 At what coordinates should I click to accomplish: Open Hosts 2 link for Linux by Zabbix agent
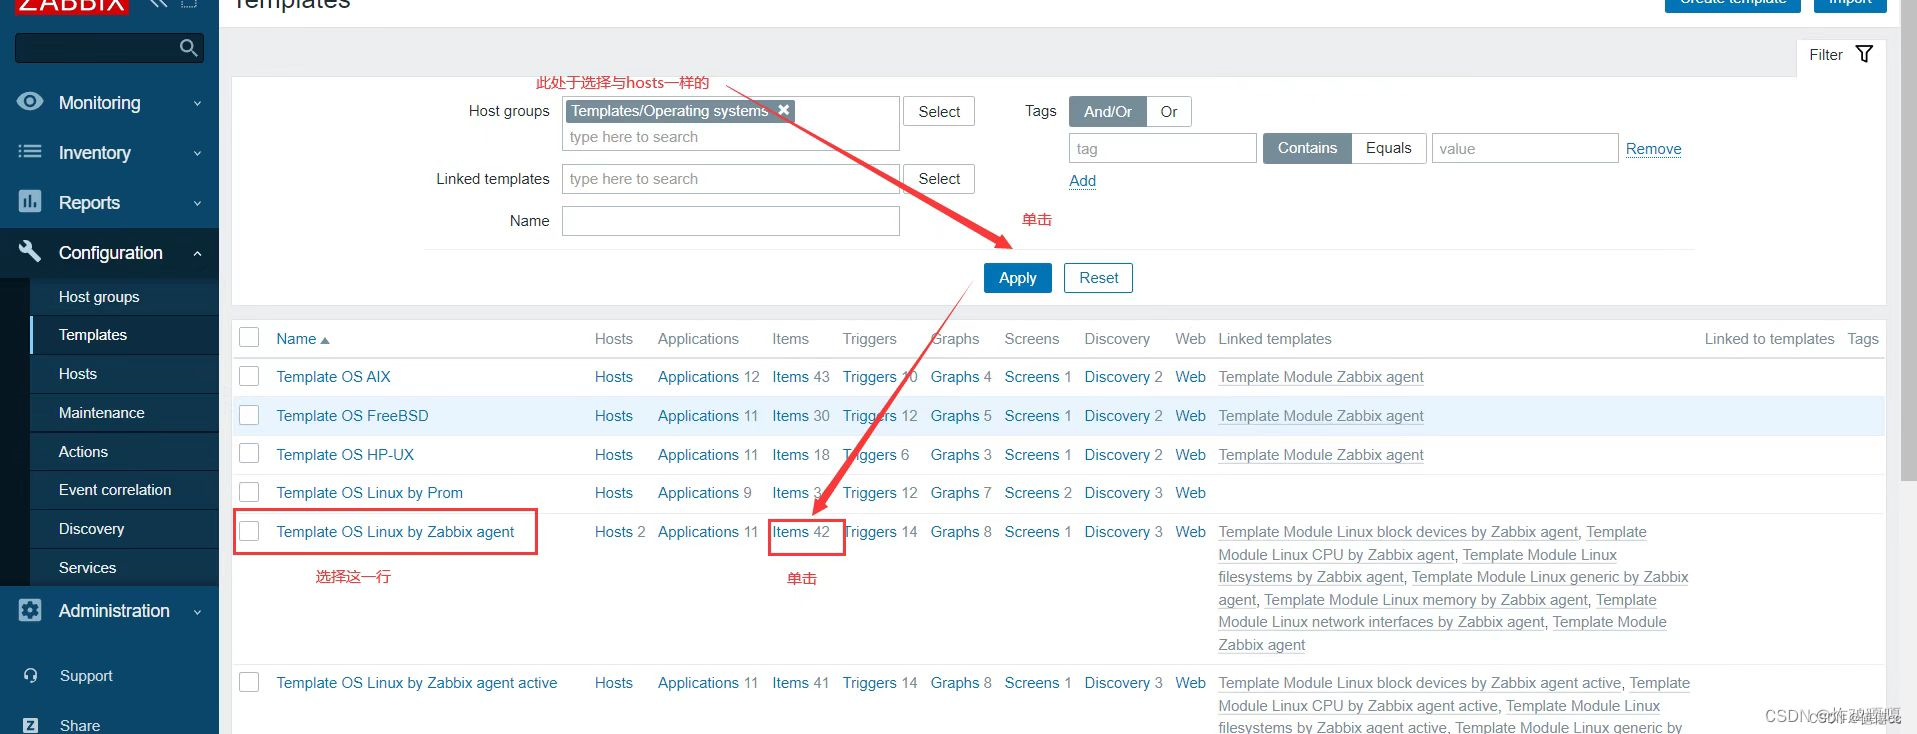click(620, 531)
